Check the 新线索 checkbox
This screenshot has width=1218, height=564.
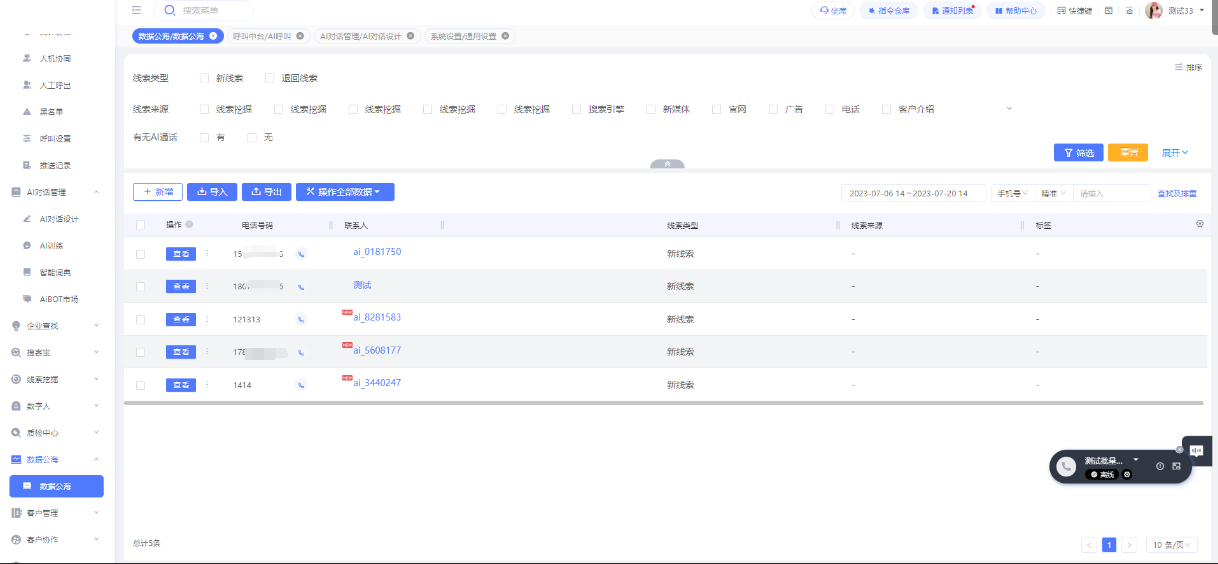click(x=205, y=78)
